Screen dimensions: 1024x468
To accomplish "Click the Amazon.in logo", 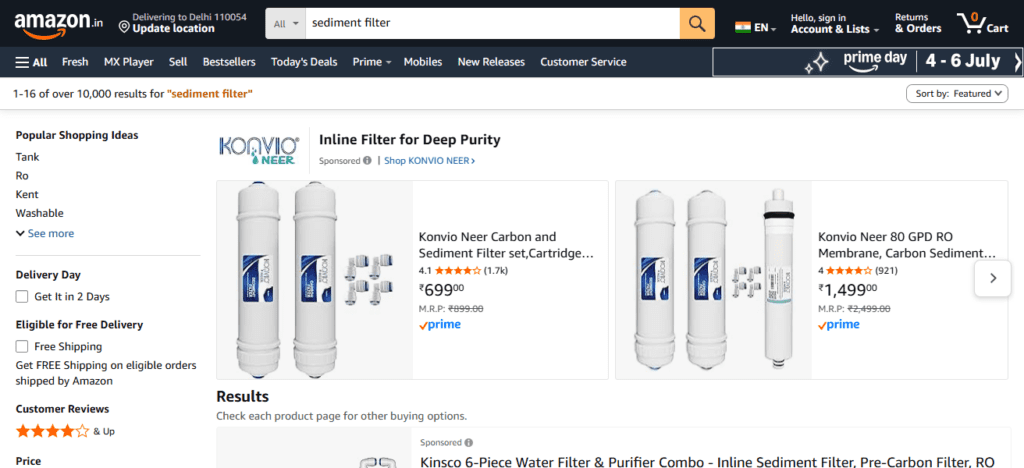I will [59, 23].
